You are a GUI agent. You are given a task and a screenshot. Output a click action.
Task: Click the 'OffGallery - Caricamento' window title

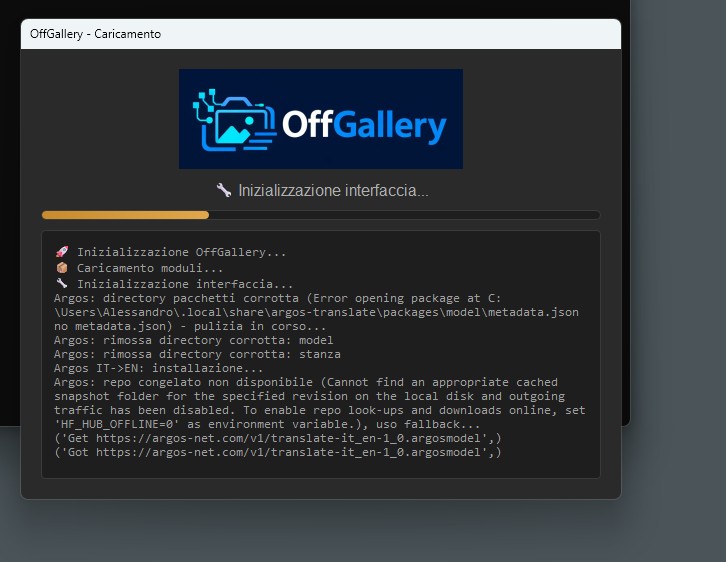point(95,34)
